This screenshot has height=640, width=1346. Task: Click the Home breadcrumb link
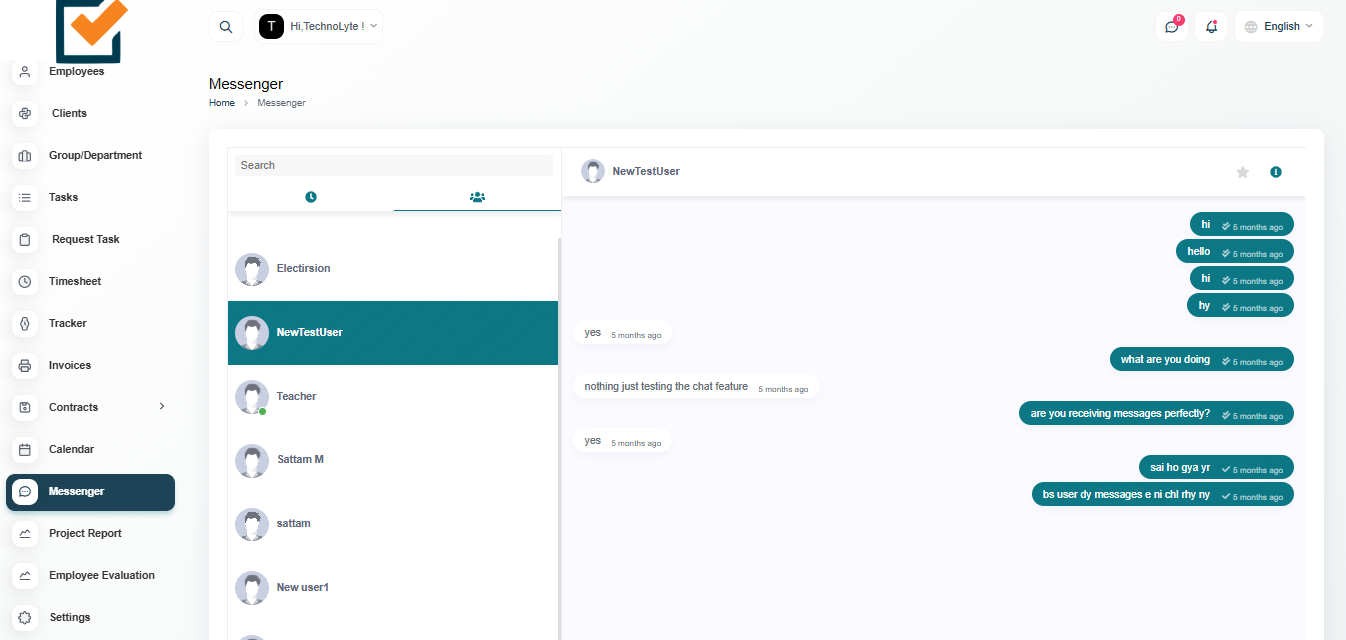(222, 103)
